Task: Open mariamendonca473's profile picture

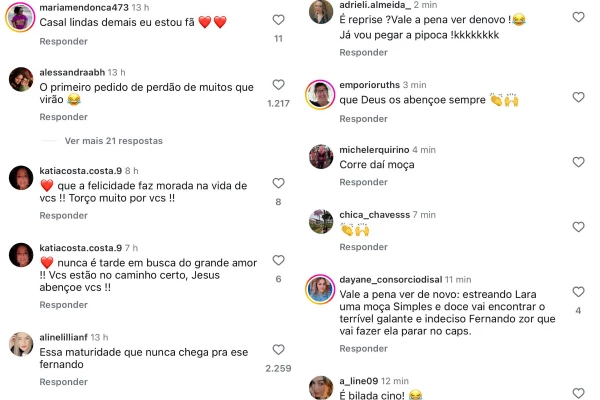Action: 20,17
